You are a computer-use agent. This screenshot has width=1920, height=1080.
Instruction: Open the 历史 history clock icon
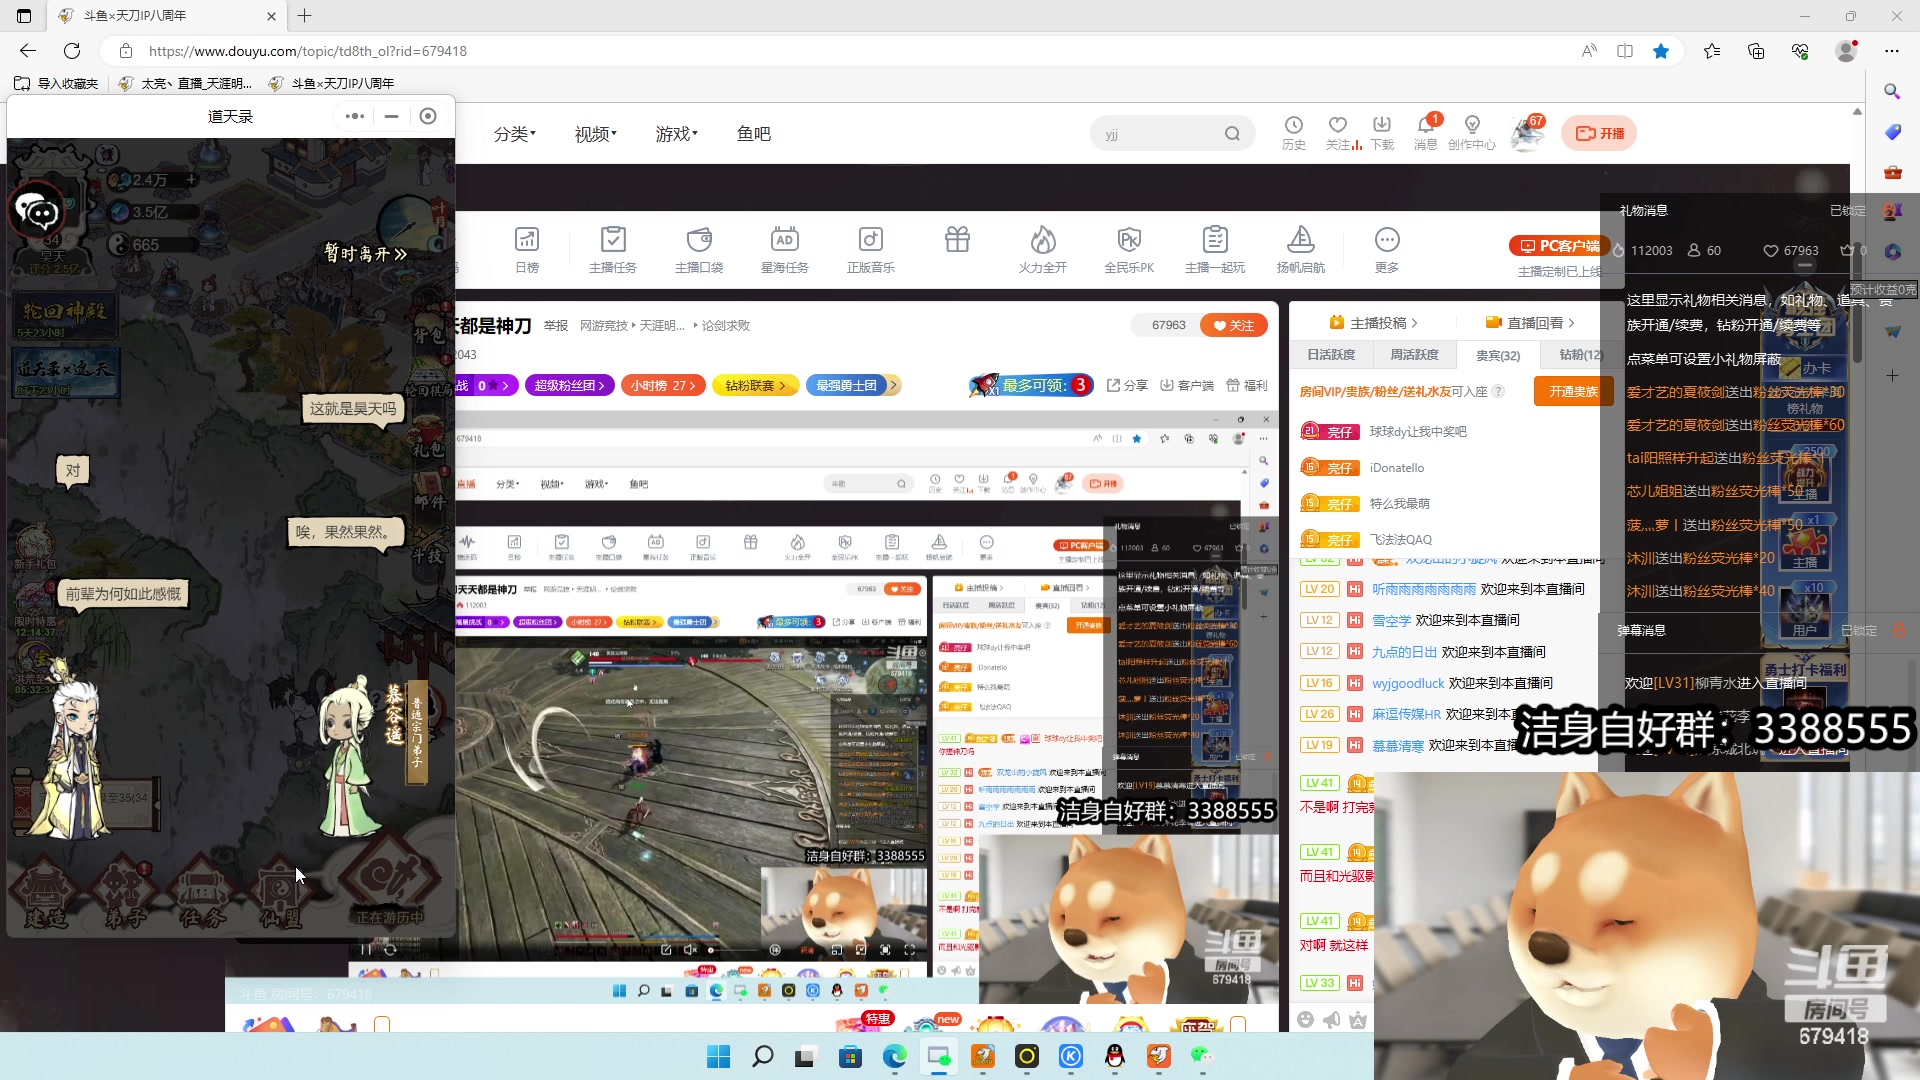1294,132
